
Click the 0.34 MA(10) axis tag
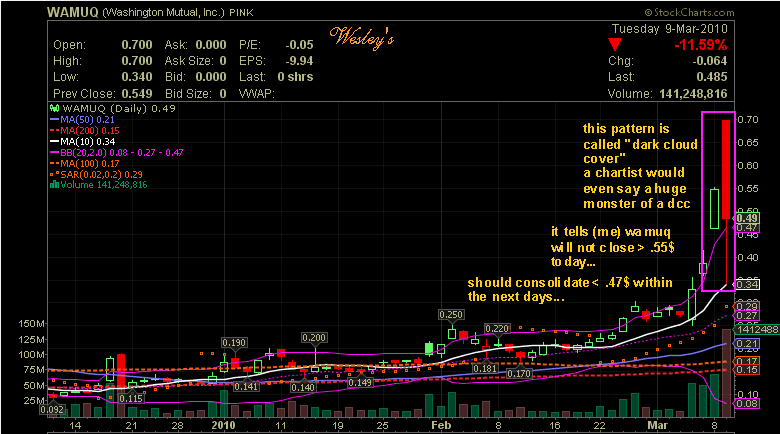click(747, 284)
